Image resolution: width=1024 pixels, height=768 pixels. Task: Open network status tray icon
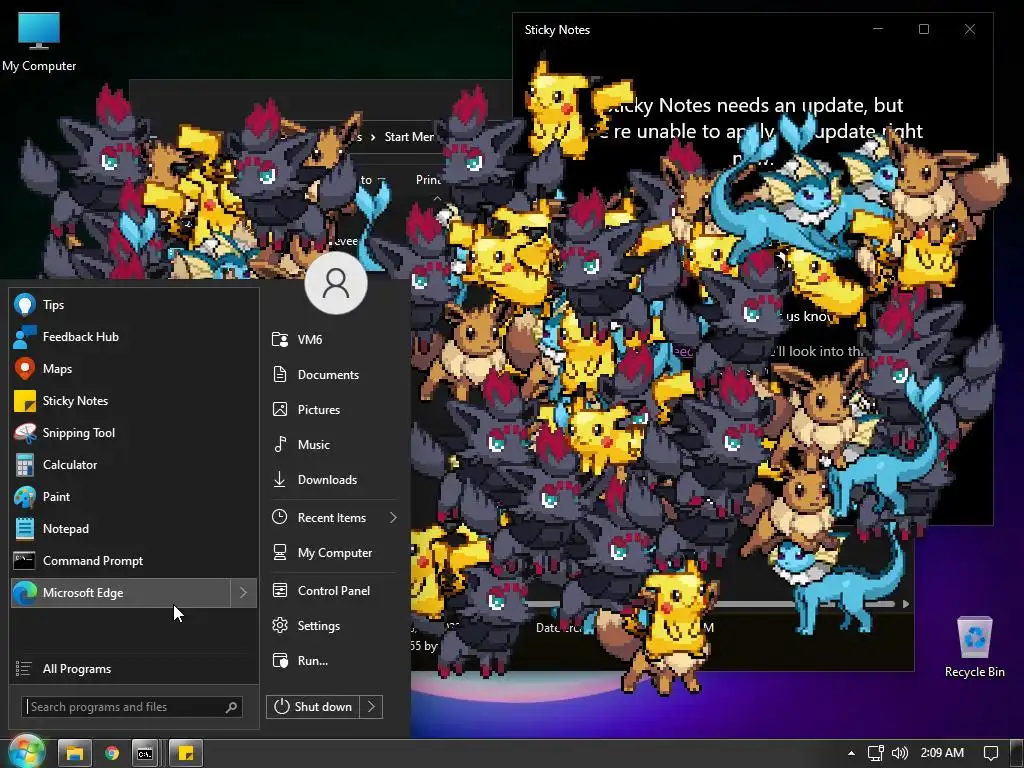point(875,753)
